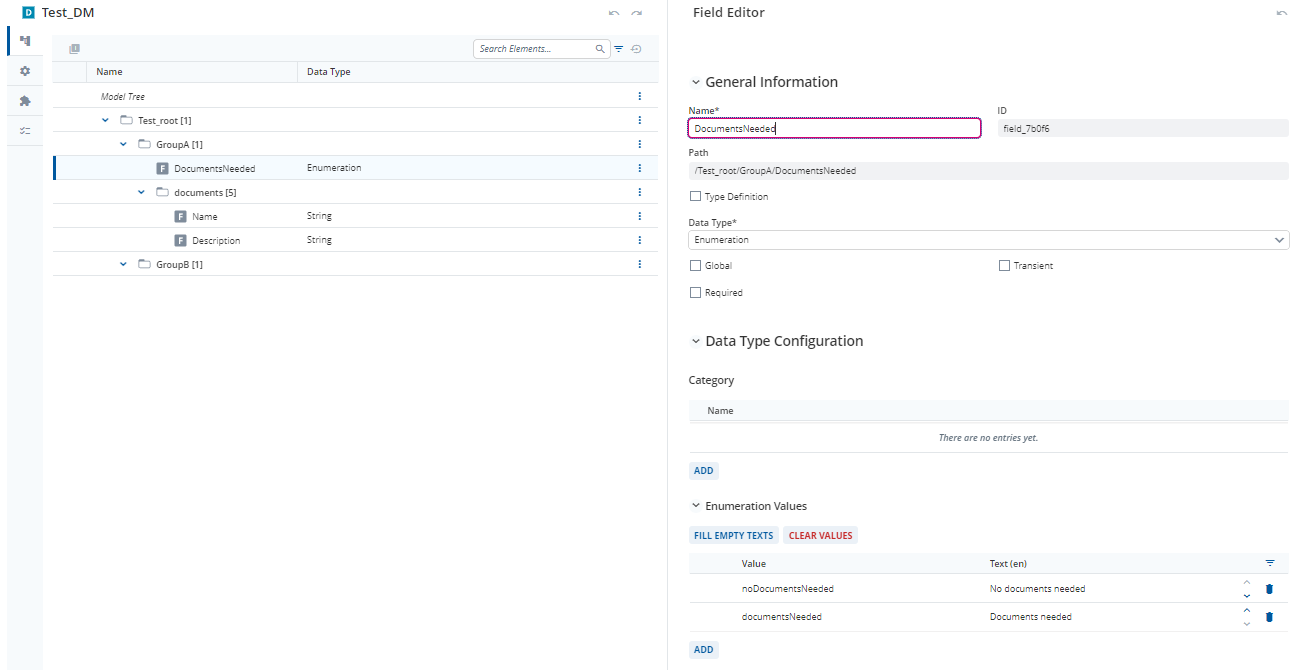Open the tree filter next to search
Viewport: 1299px width, 670px height.
(619, 49)
